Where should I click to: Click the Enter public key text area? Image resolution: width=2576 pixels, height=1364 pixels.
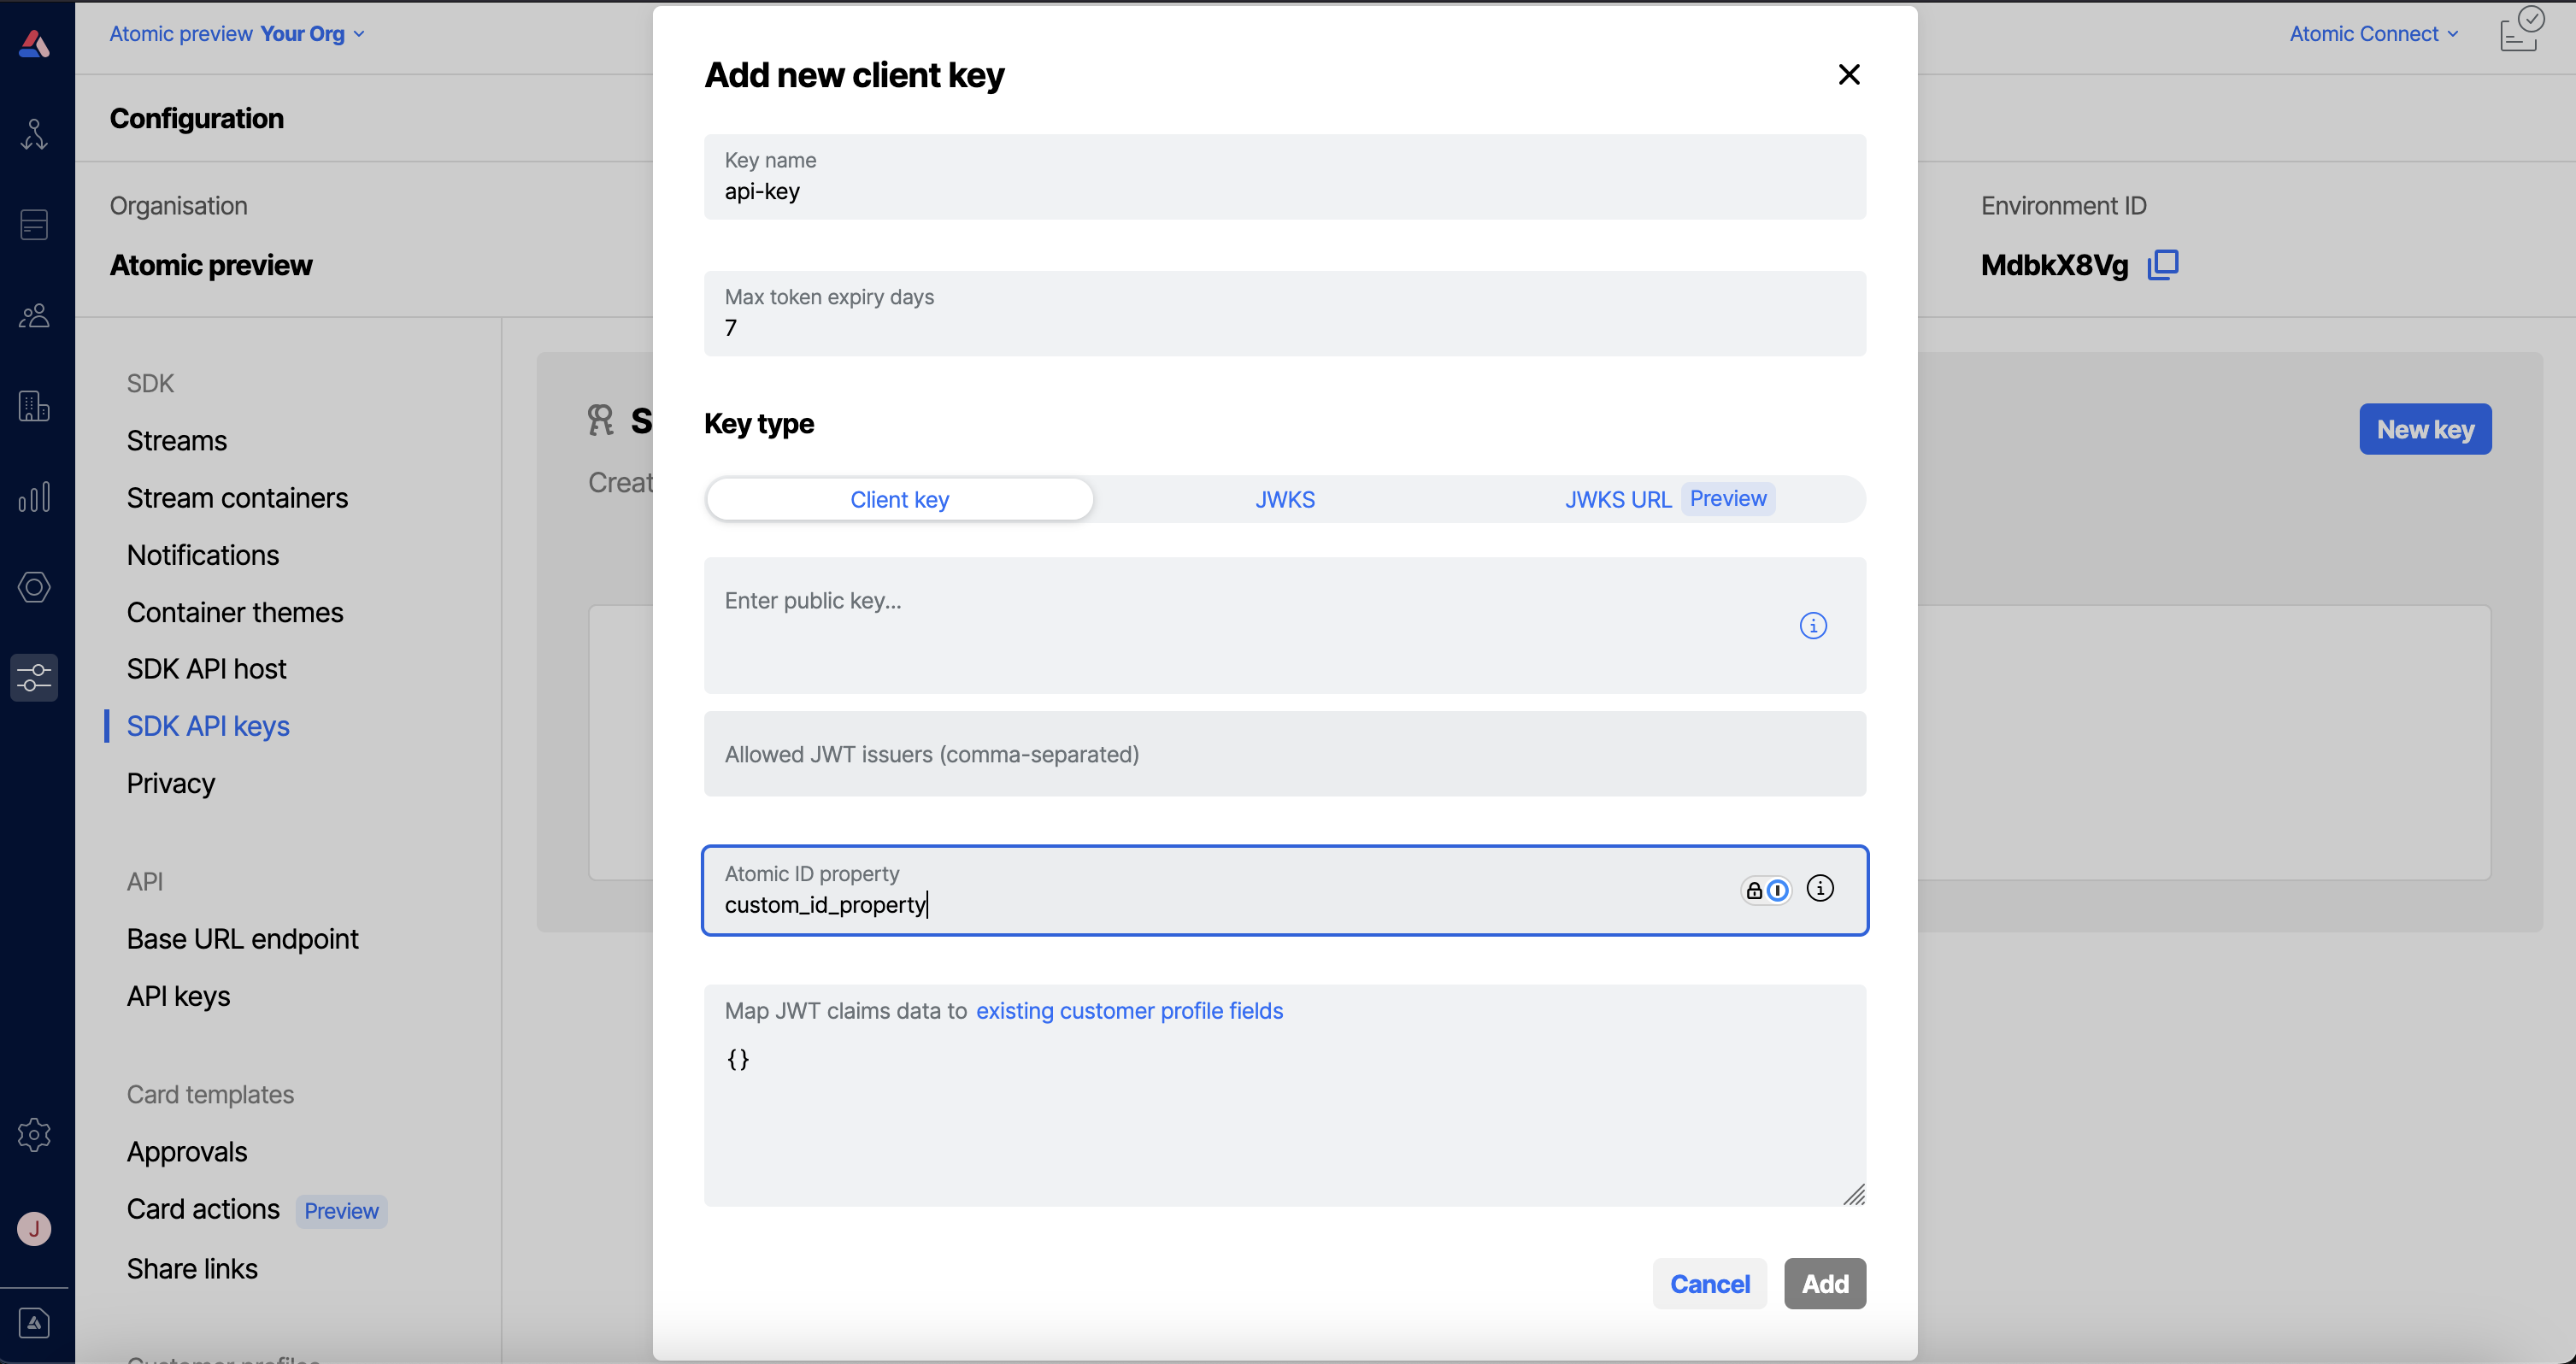[x=1285, y=626]
